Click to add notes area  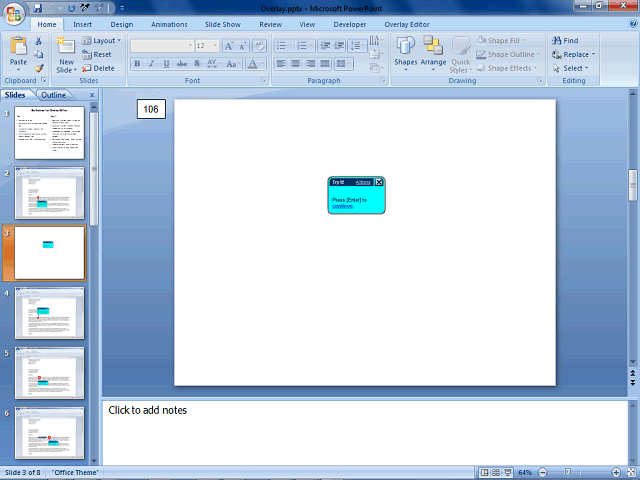pyautogui.click(x=364, y=432)
